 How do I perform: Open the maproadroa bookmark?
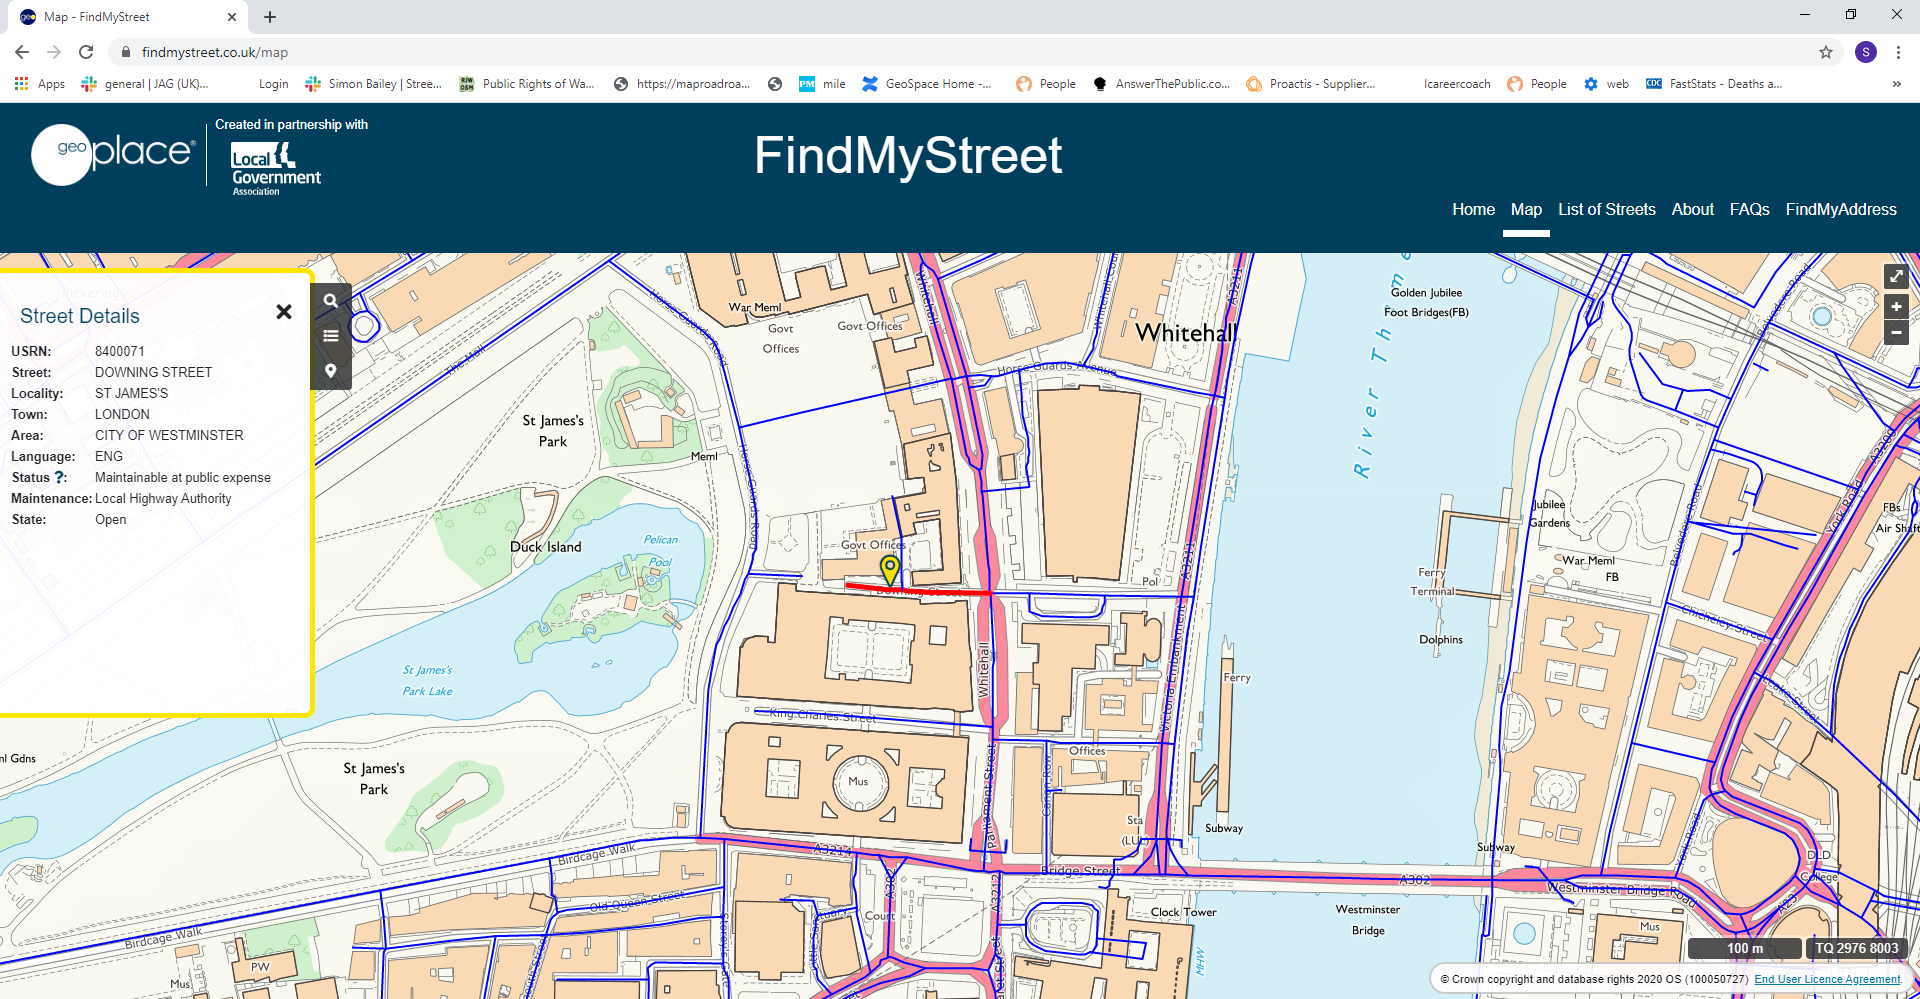click(682, 84)
